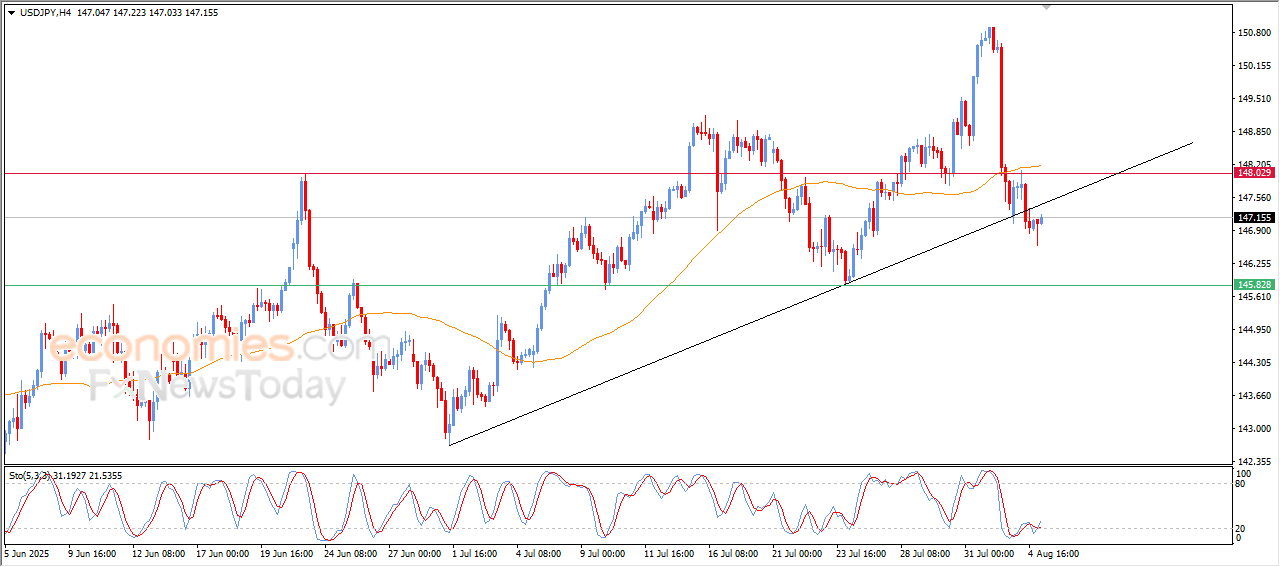Click the 27 Jun 00:00 date label
This screenshot has width=1280, height=567.
pos(416,553)
